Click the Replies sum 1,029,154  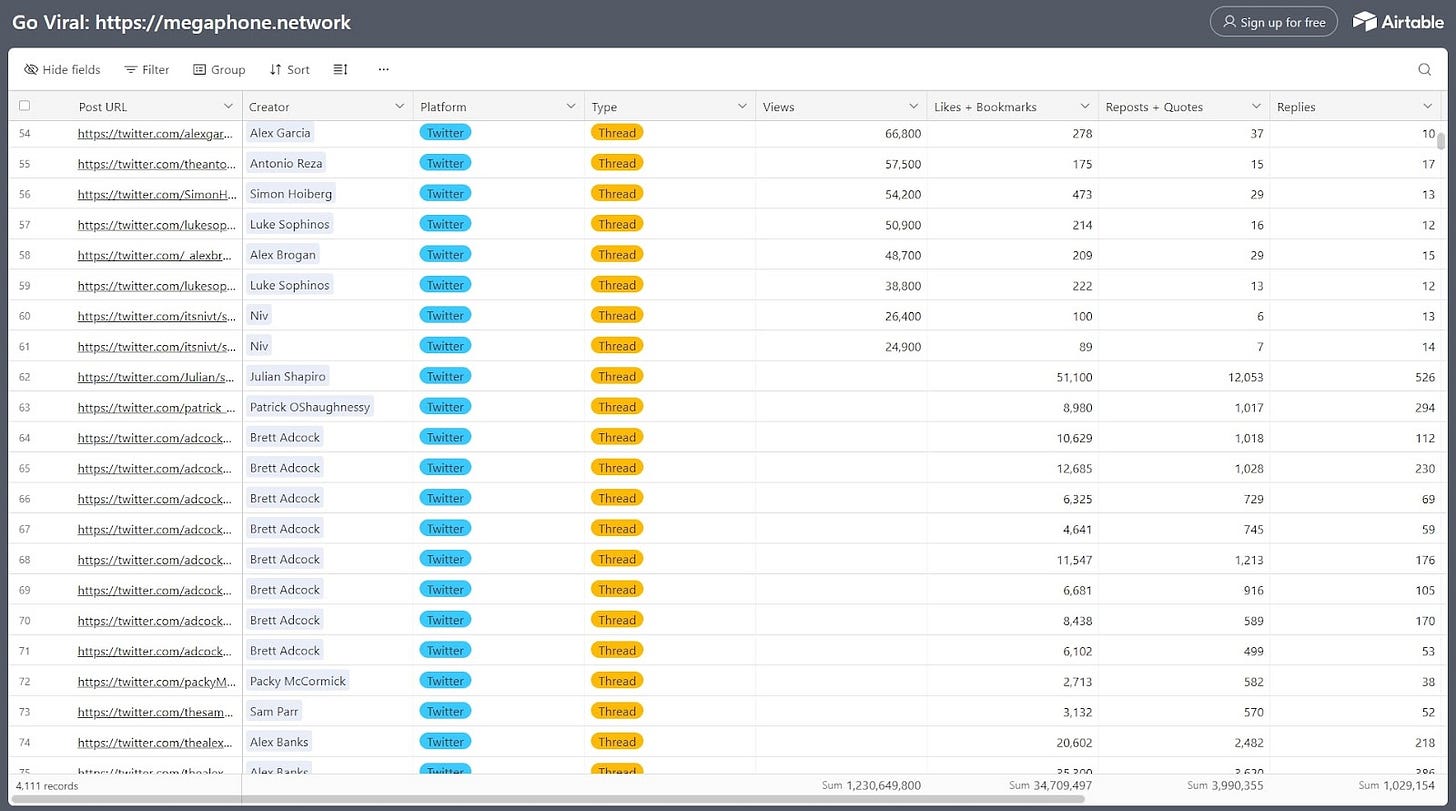tap(1397, 786)
